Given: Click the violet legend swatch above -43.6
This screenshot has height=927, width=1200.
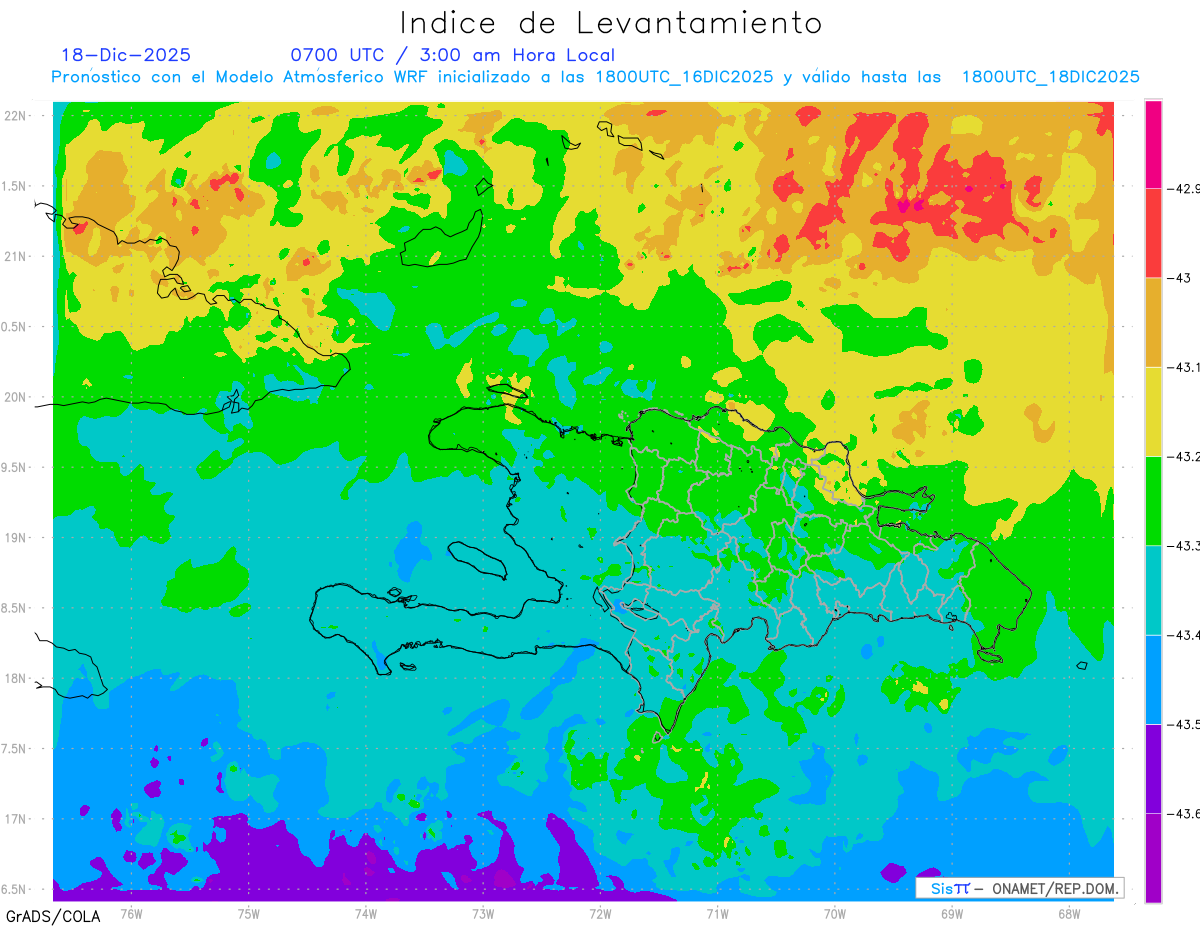Looking at the screenshot, I should pos(1153,768).
